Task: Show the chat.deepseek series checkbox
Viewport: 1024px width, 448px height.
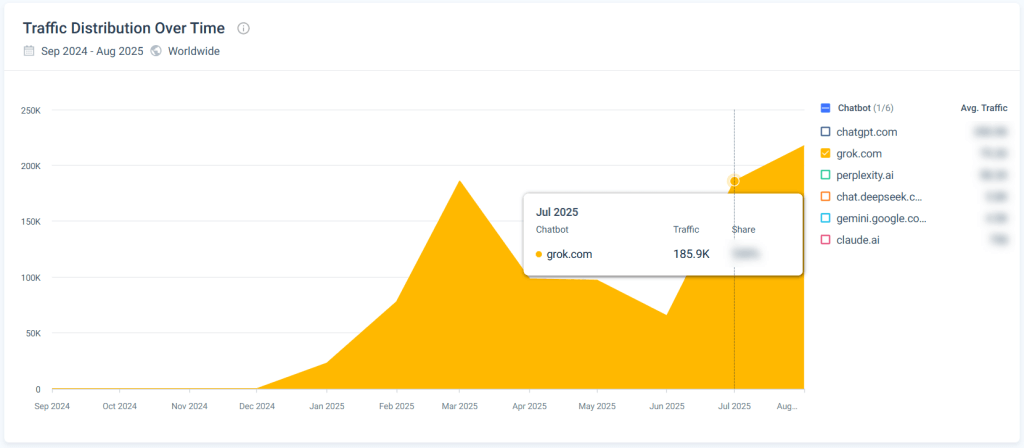Action: (x=825, y=197)
